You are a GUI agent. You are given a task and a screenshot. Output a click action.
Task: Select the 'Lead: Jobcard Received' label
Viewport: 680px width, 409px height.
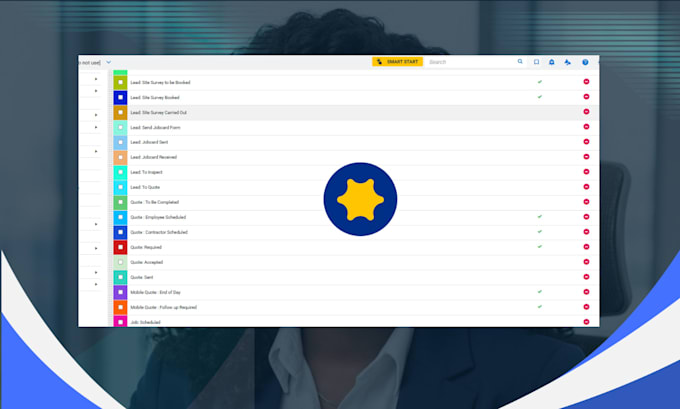tap(154, 157)
